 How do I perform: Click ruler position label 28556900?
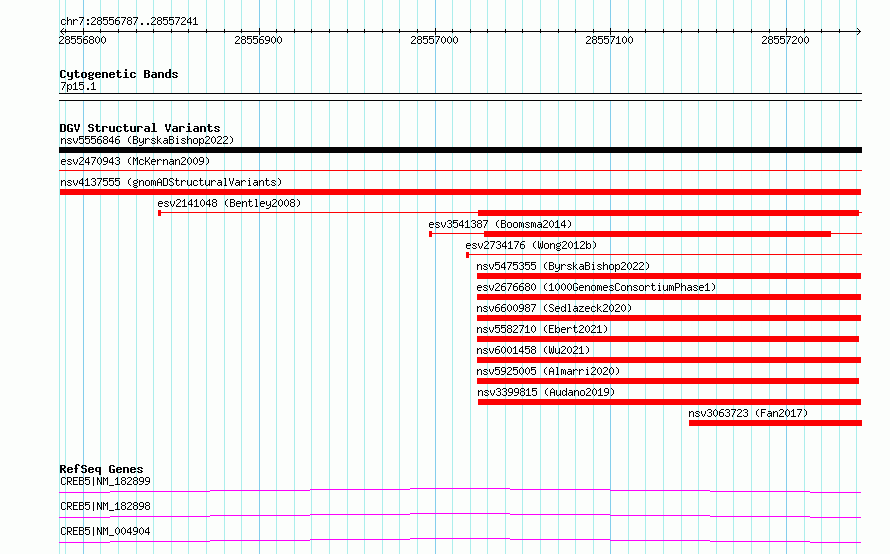click(258, 40)
